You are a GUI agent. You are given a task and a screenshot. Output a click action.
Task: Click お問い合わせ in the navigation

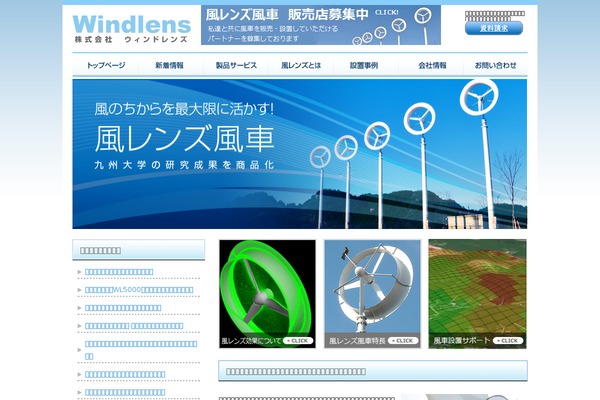pyautogui.click(x=495, y=65)
